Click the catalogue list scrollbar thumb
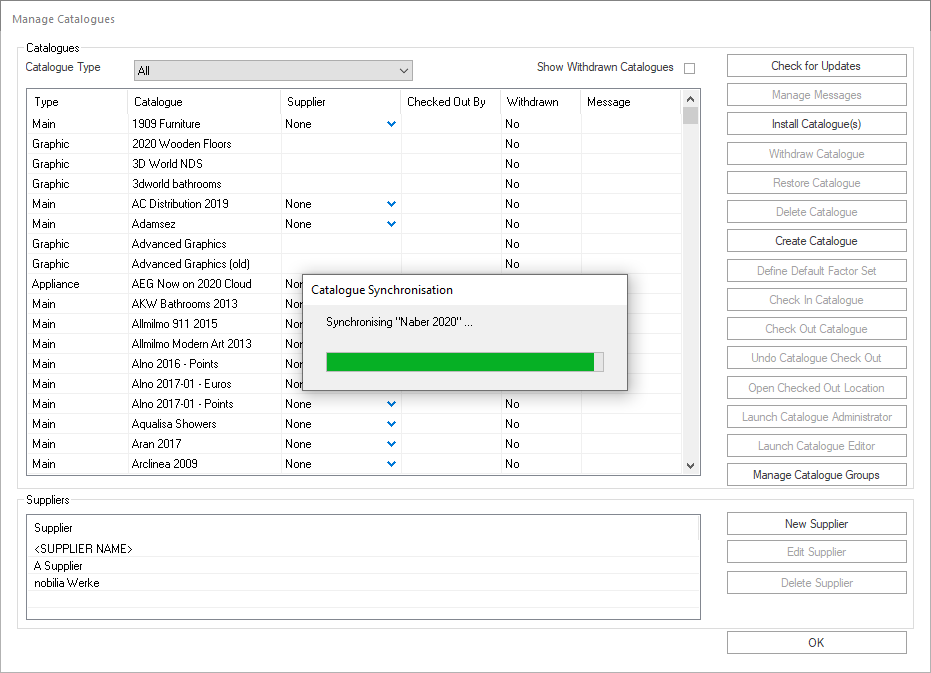931x673 pixels. pos(690,116)
